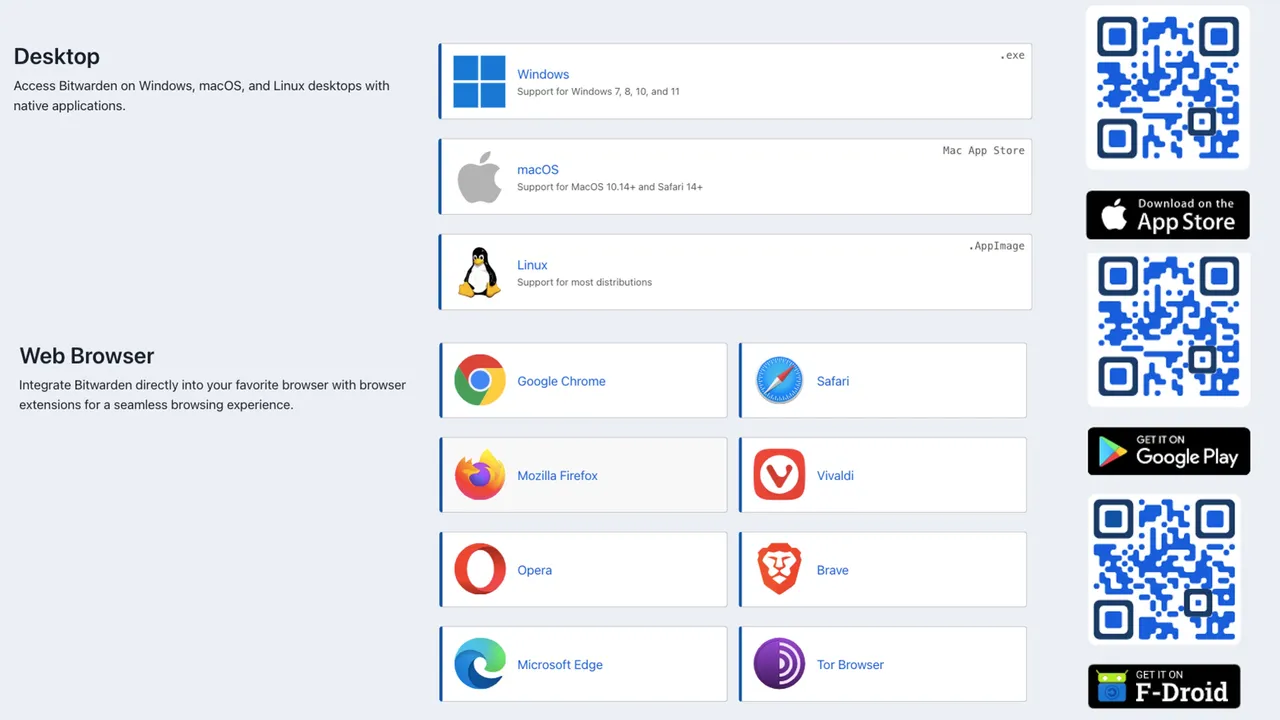The height and width of the screenshot is (720, 1280).
Task: Click the 'Integrate Bitwarden directly' description text
Action: point(213,395)
